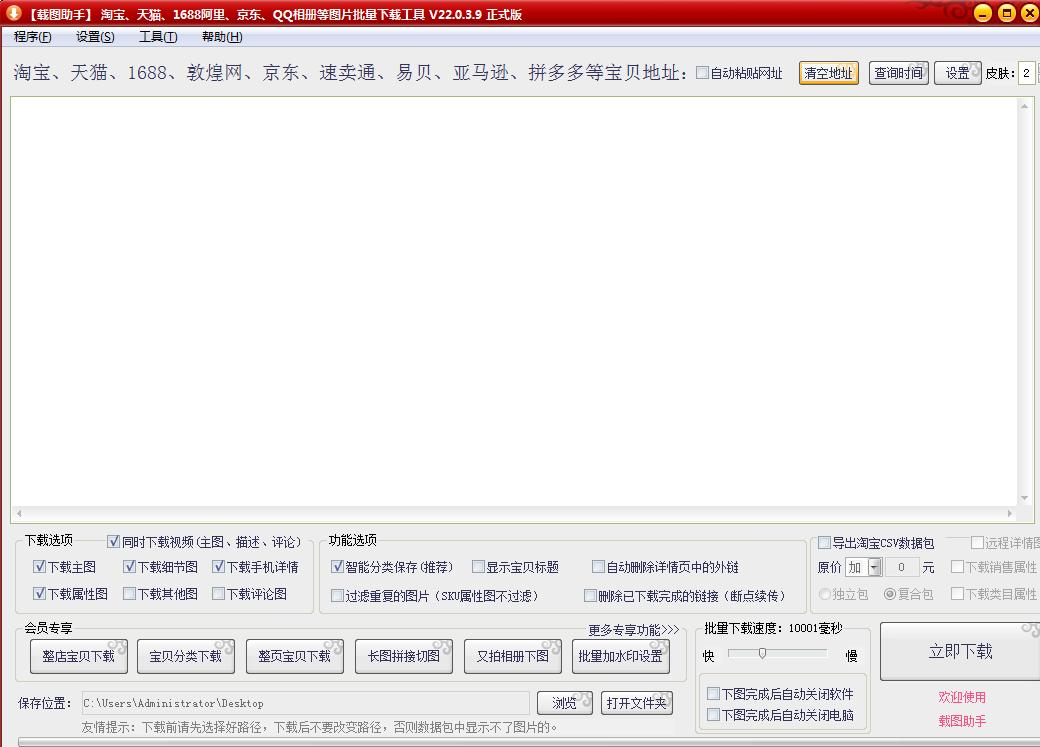Image resolution: width=1040 pixels, height=747 pixels.
Task: Click the 查询时间 button
Action: tap(899, 73)
